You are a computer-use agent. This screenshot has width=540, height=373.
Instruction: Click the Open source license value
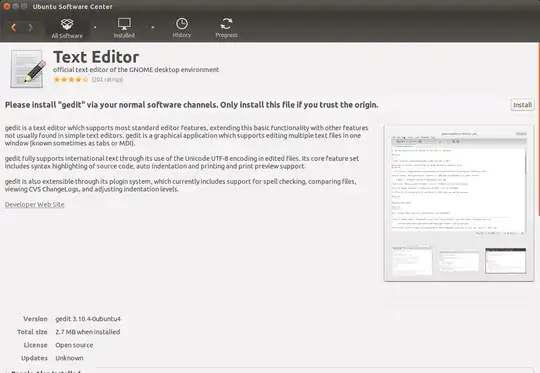point(74,345)
